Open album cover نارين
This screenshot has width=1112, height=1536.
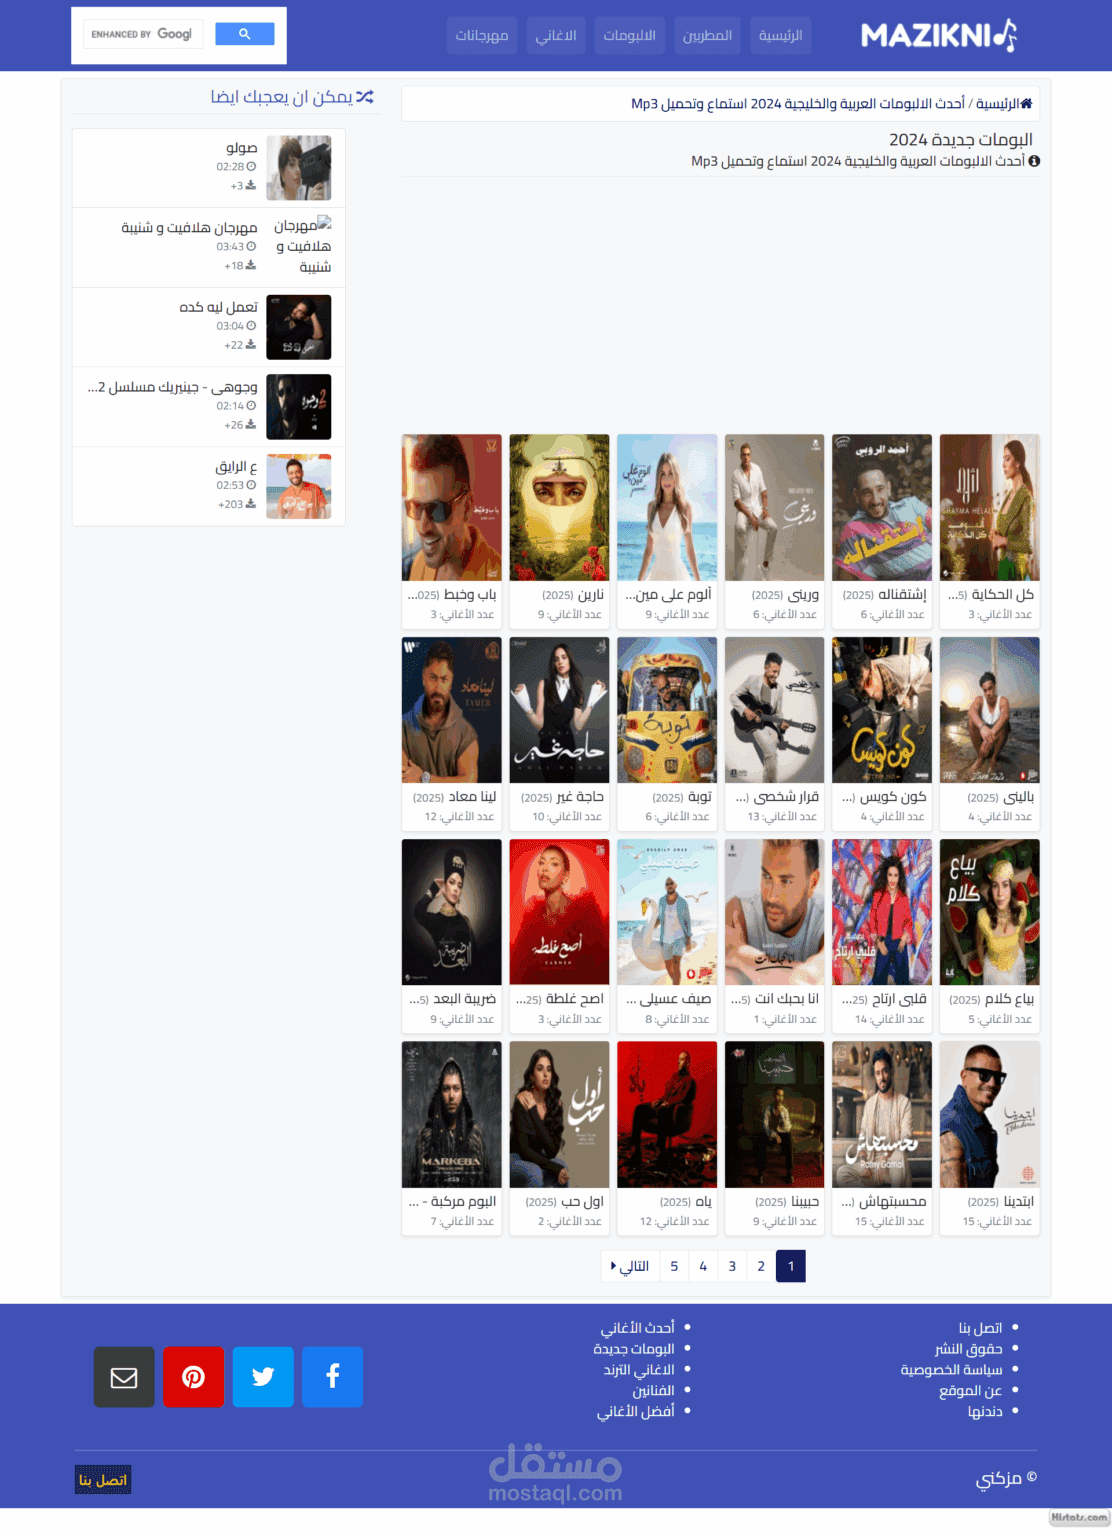[559, 507]
